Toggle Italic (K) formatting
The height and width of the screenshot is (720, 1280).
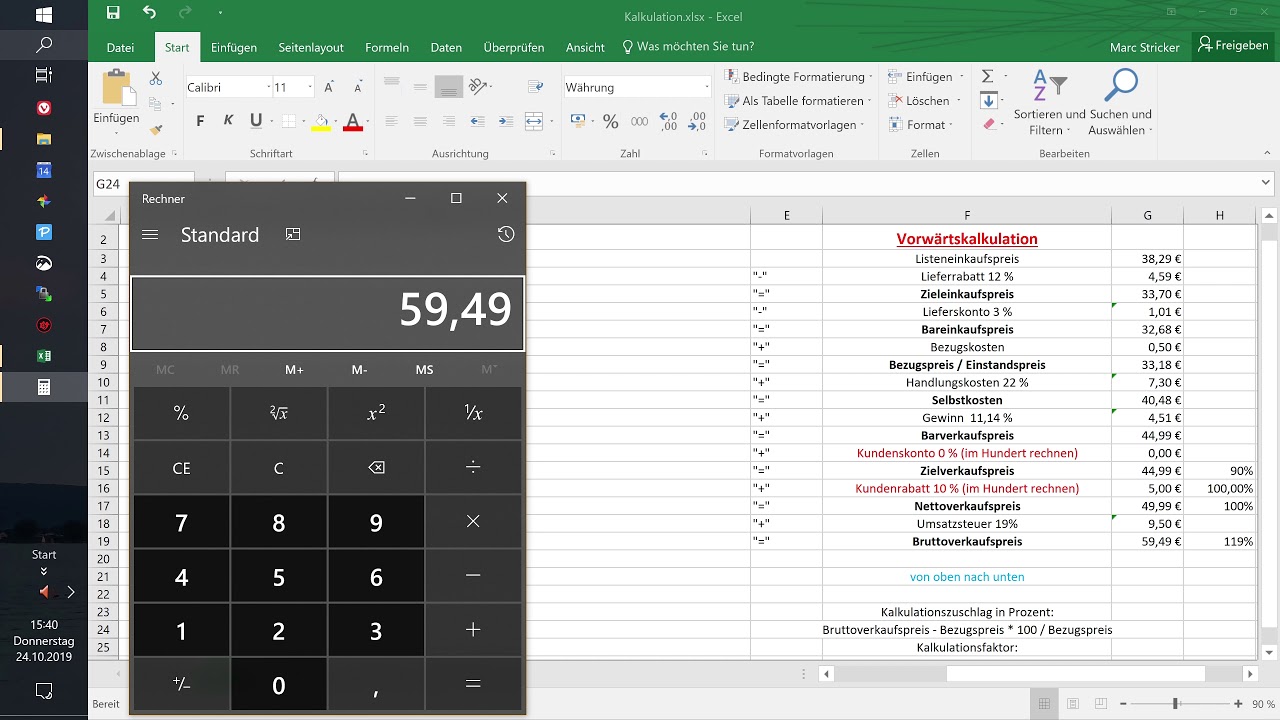pos(228,121)
